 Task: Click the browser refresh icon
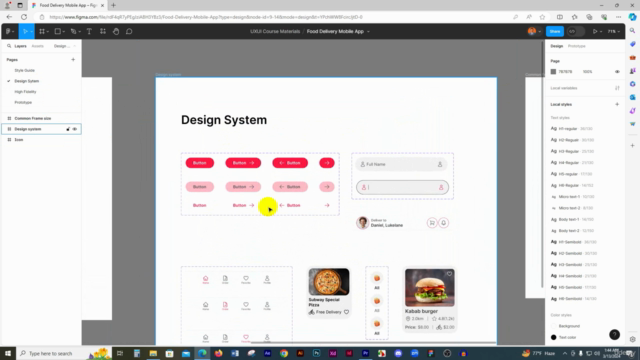point(24,17)
